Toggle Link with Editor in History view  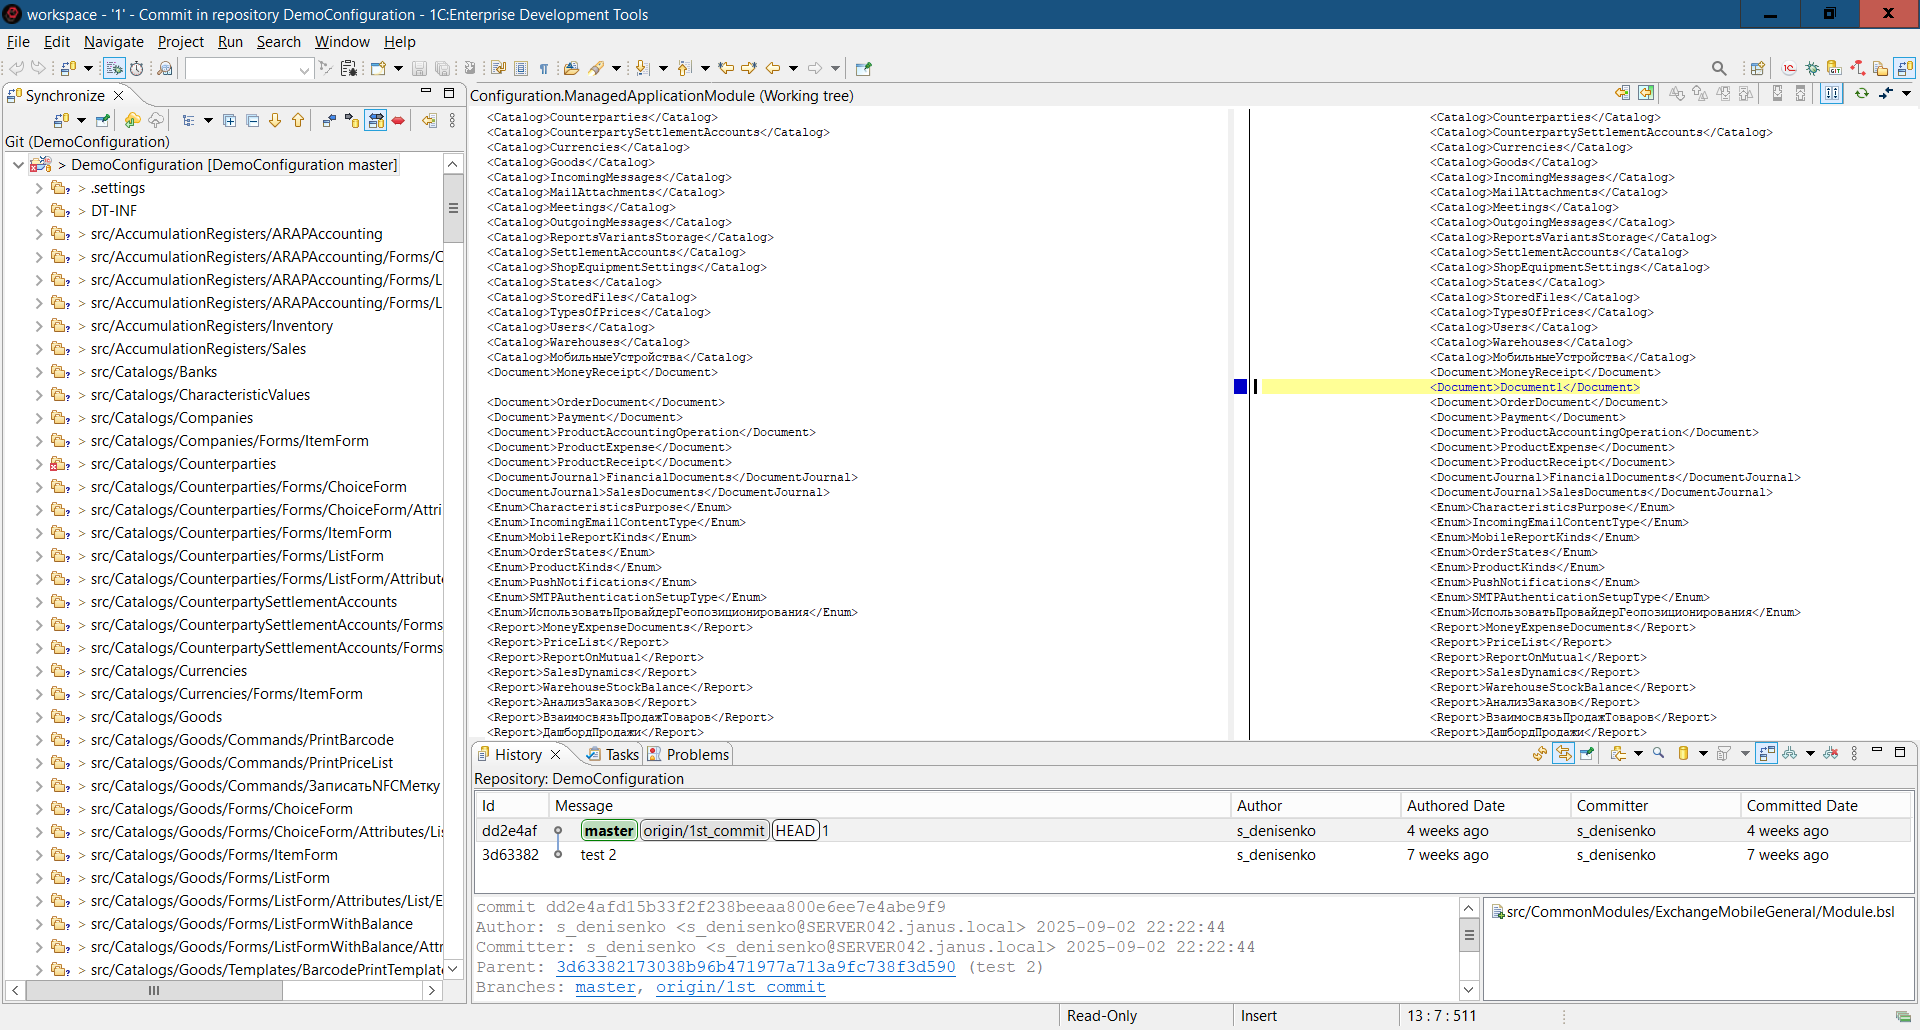[1563, 754]
